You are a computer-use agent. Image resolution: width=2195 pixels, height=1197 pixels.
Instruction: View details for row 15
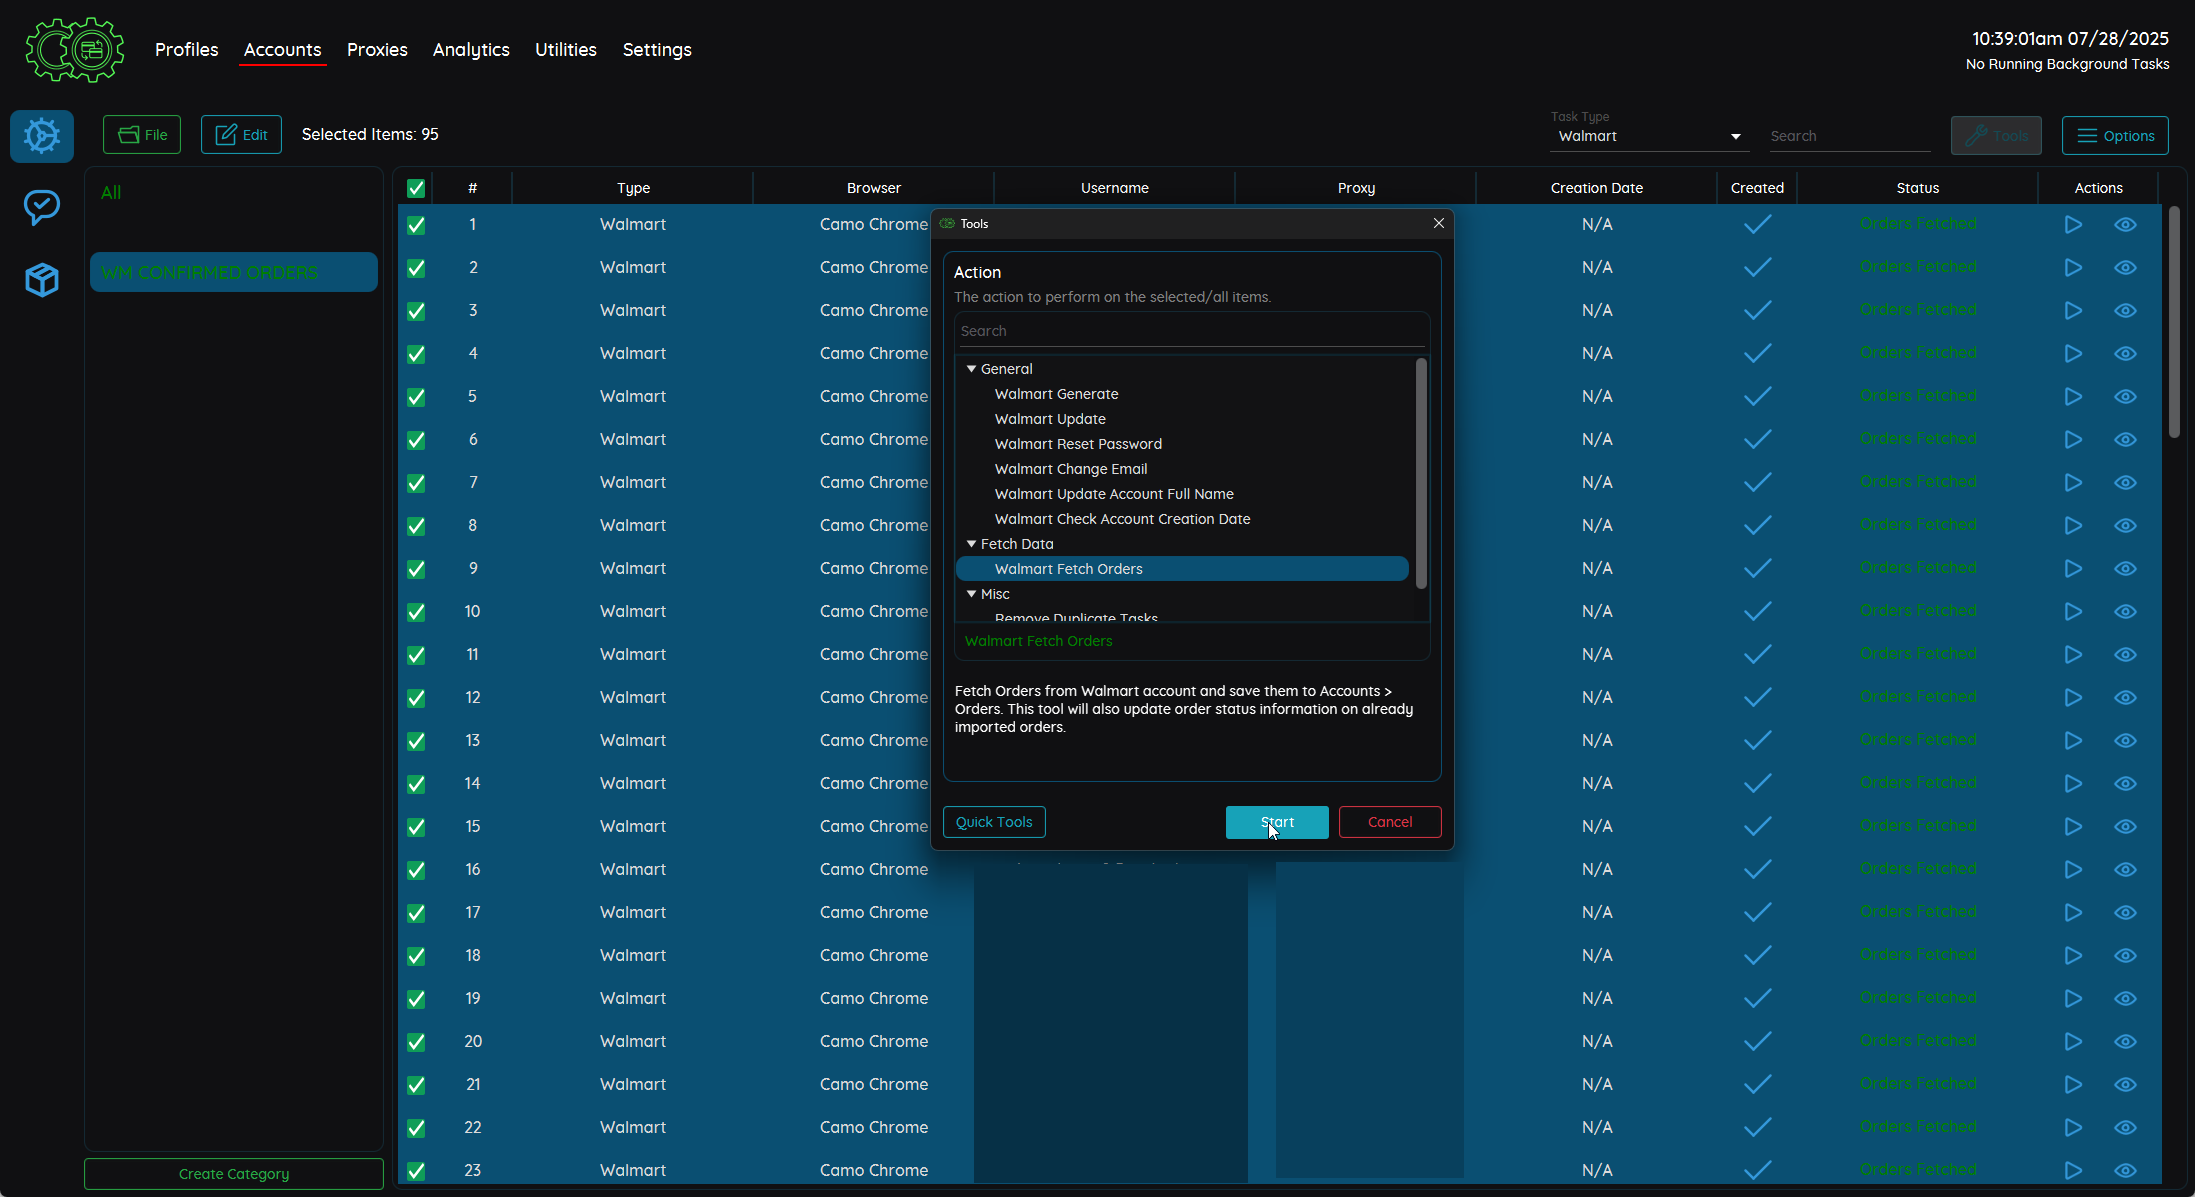[x=2125, y=827]
